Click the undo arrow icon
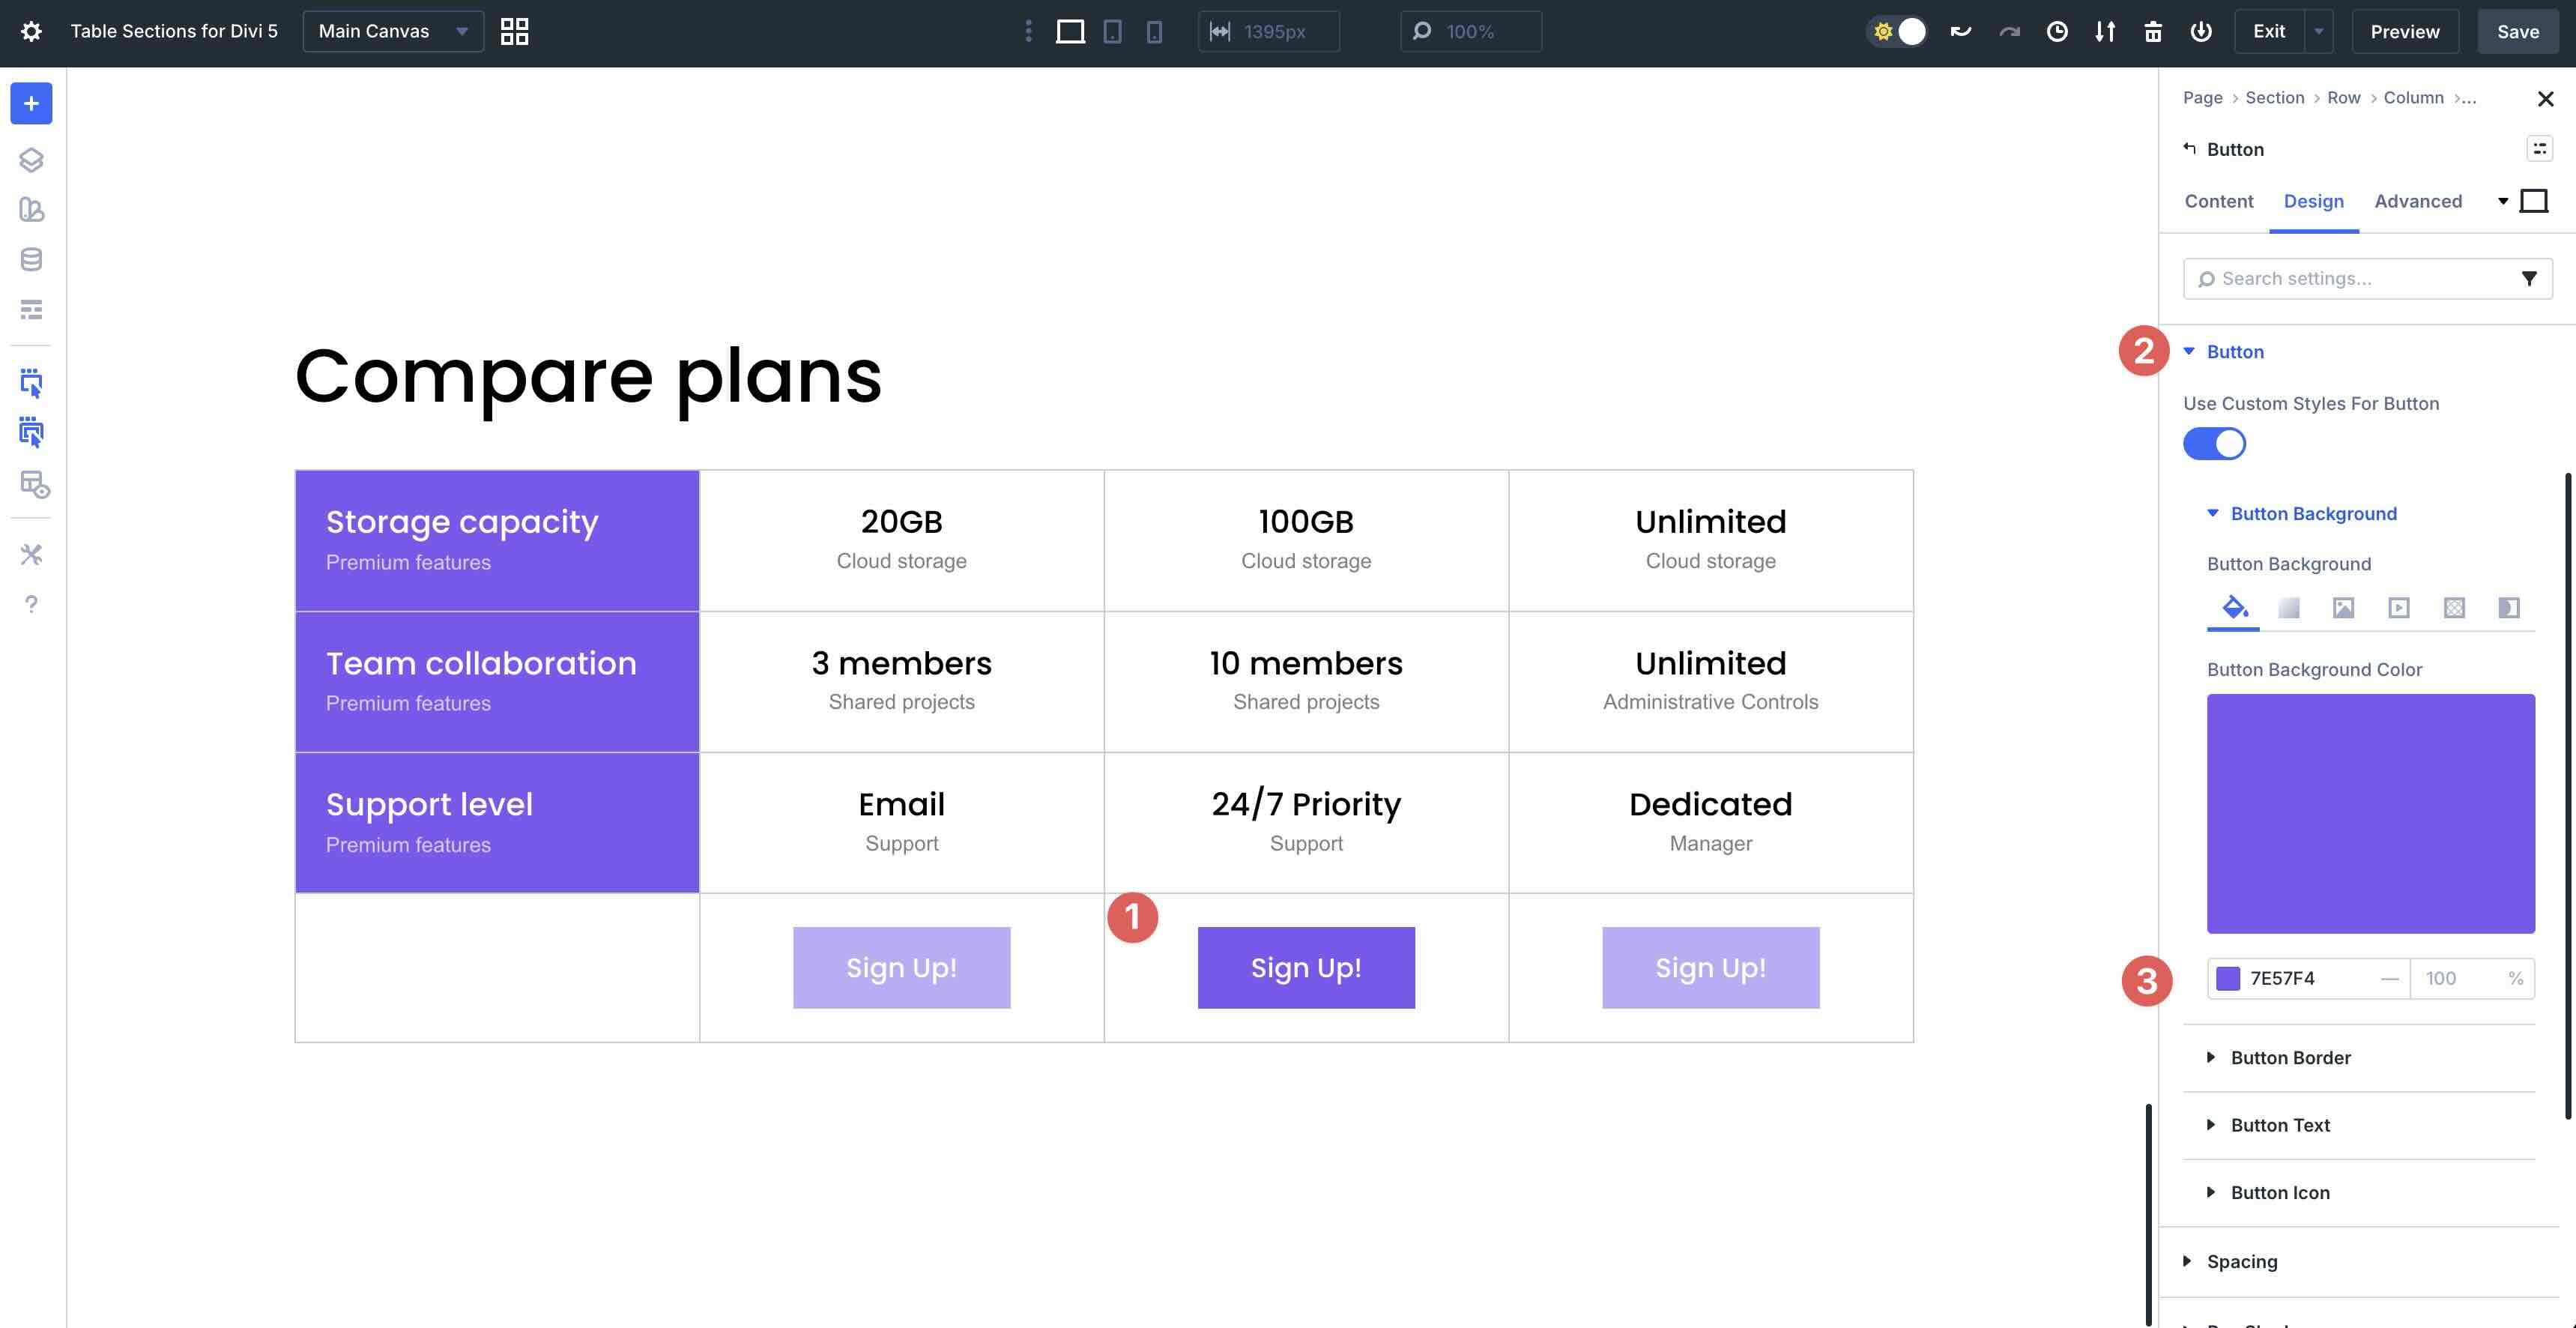The width and height of the screenshot is (2576, 1328). 1960,31
